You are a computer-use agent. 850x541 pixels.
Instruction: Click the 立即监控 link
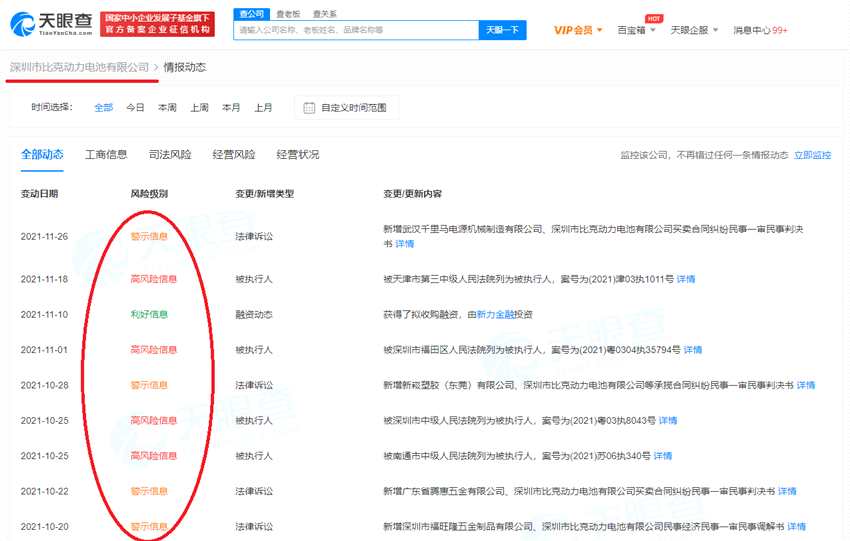click(812, 155)
